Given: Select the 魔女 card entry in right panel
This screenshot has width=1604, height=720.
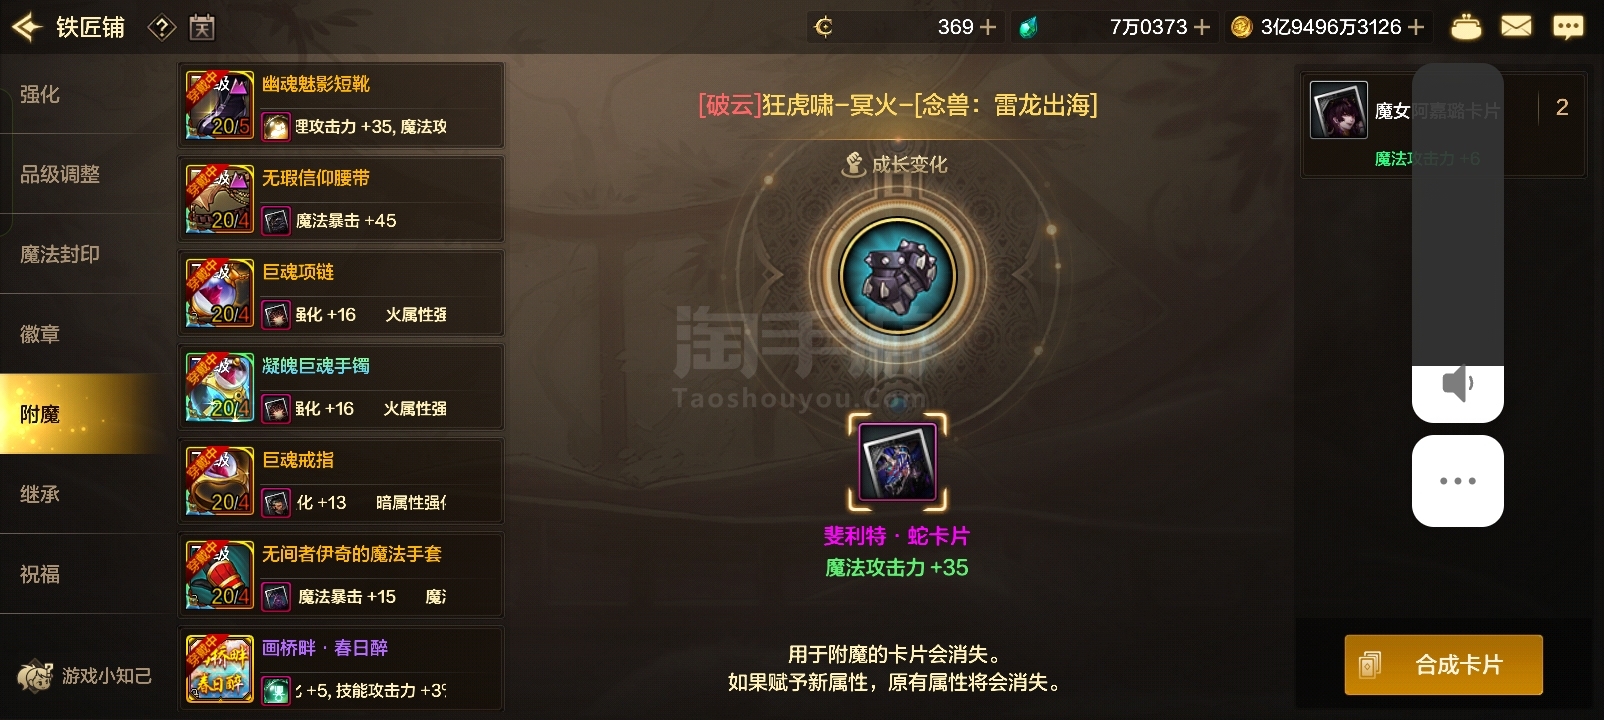Looking at the screenshot, I should pyautogui.click(x=1443, y=125).
